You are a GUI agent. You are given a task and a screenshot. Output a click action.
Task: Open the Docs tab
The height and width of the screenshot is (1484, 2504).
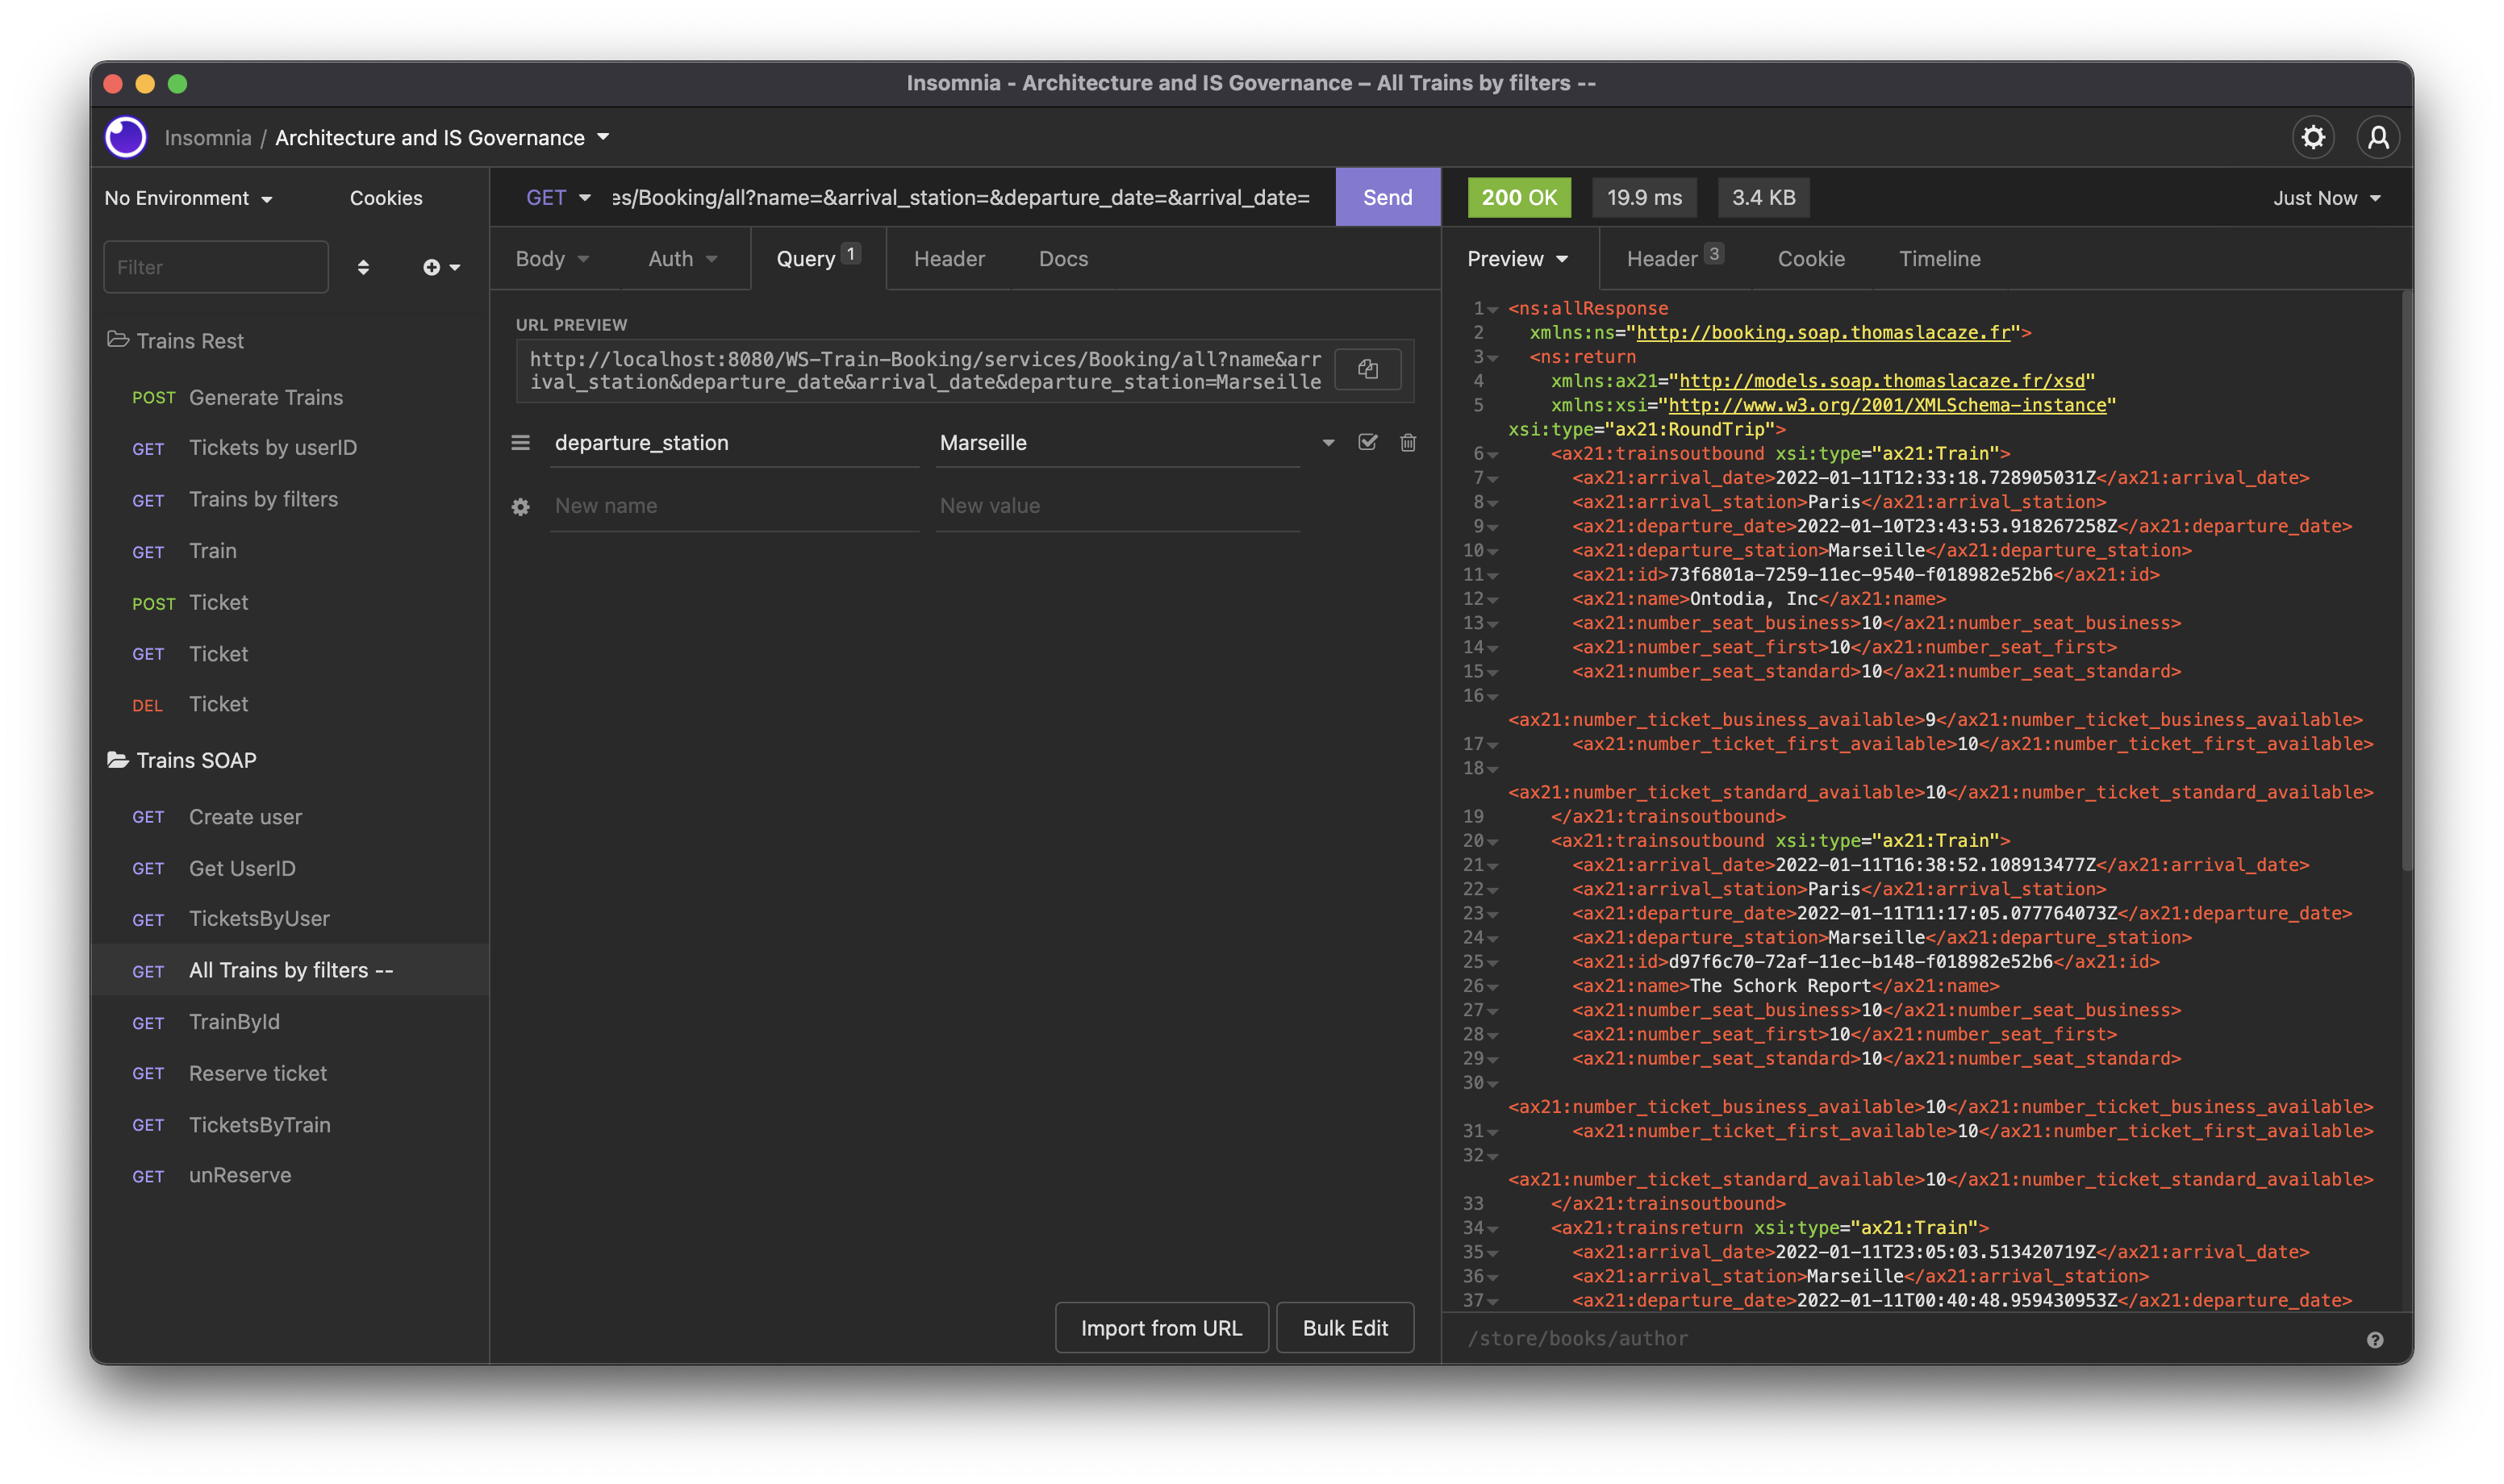1063,259
